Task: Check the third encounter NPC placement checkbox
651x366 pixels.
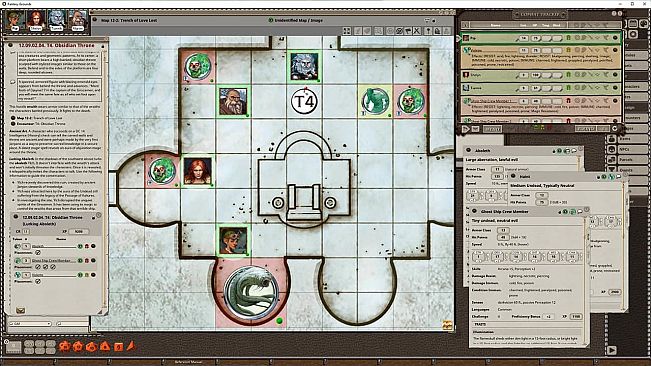Action: (x=38, y=281)
